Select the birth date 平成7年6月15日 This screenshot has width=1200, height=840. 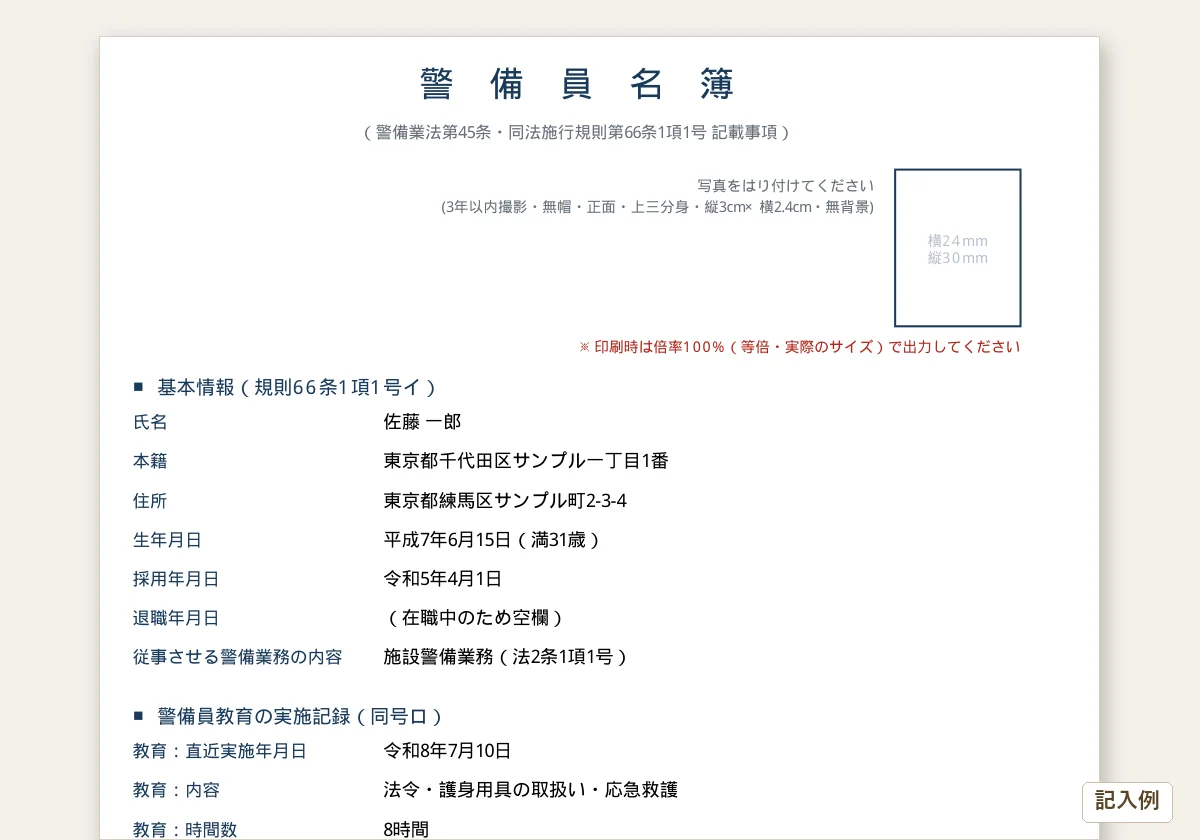click(448, 540)
